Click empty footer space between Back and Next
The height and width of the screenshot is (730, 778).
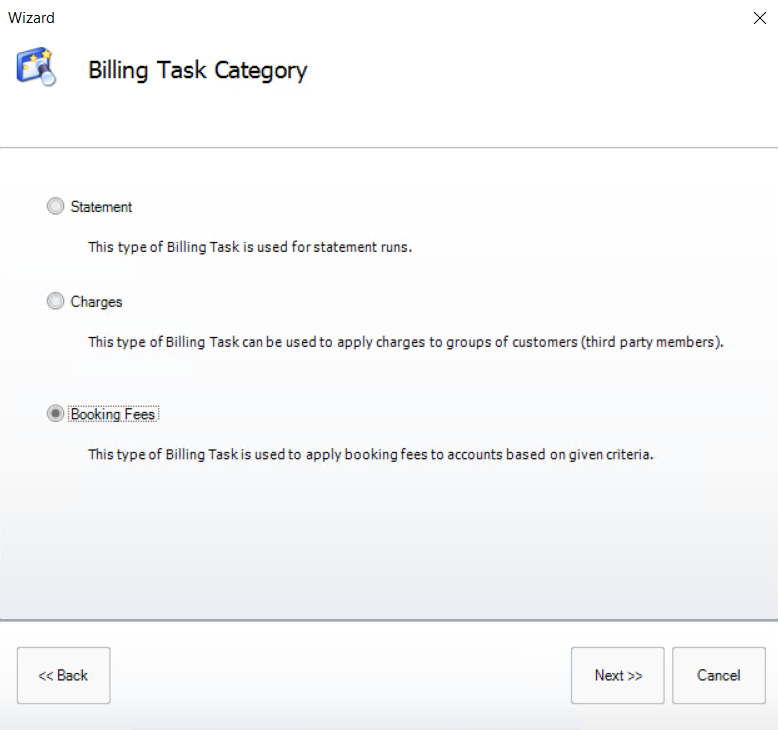(x=340, y=675)
